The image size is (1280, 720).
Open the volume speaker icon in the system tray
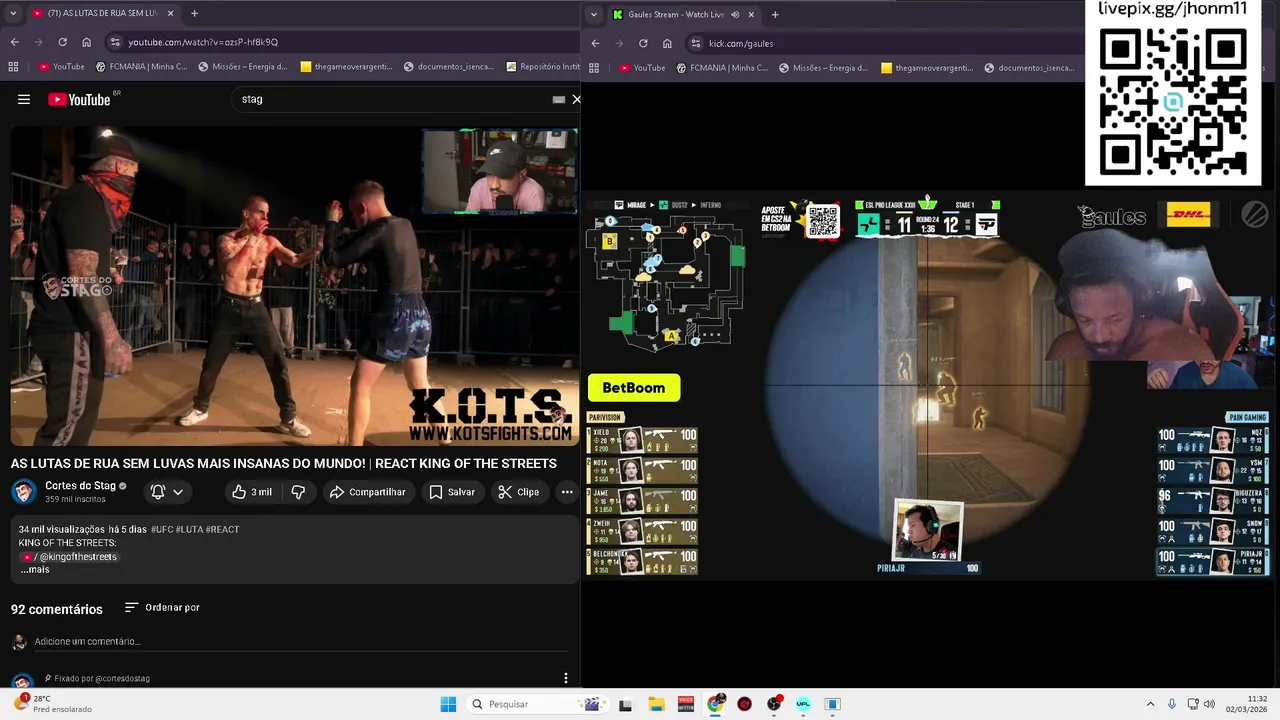[x=1209, y=704]
